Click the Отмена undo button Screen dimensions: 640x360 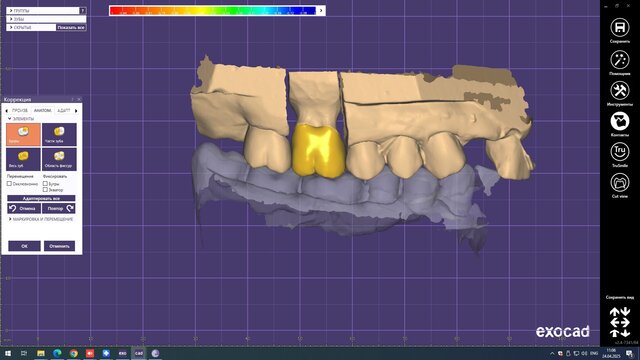click(x=24, y=208)
